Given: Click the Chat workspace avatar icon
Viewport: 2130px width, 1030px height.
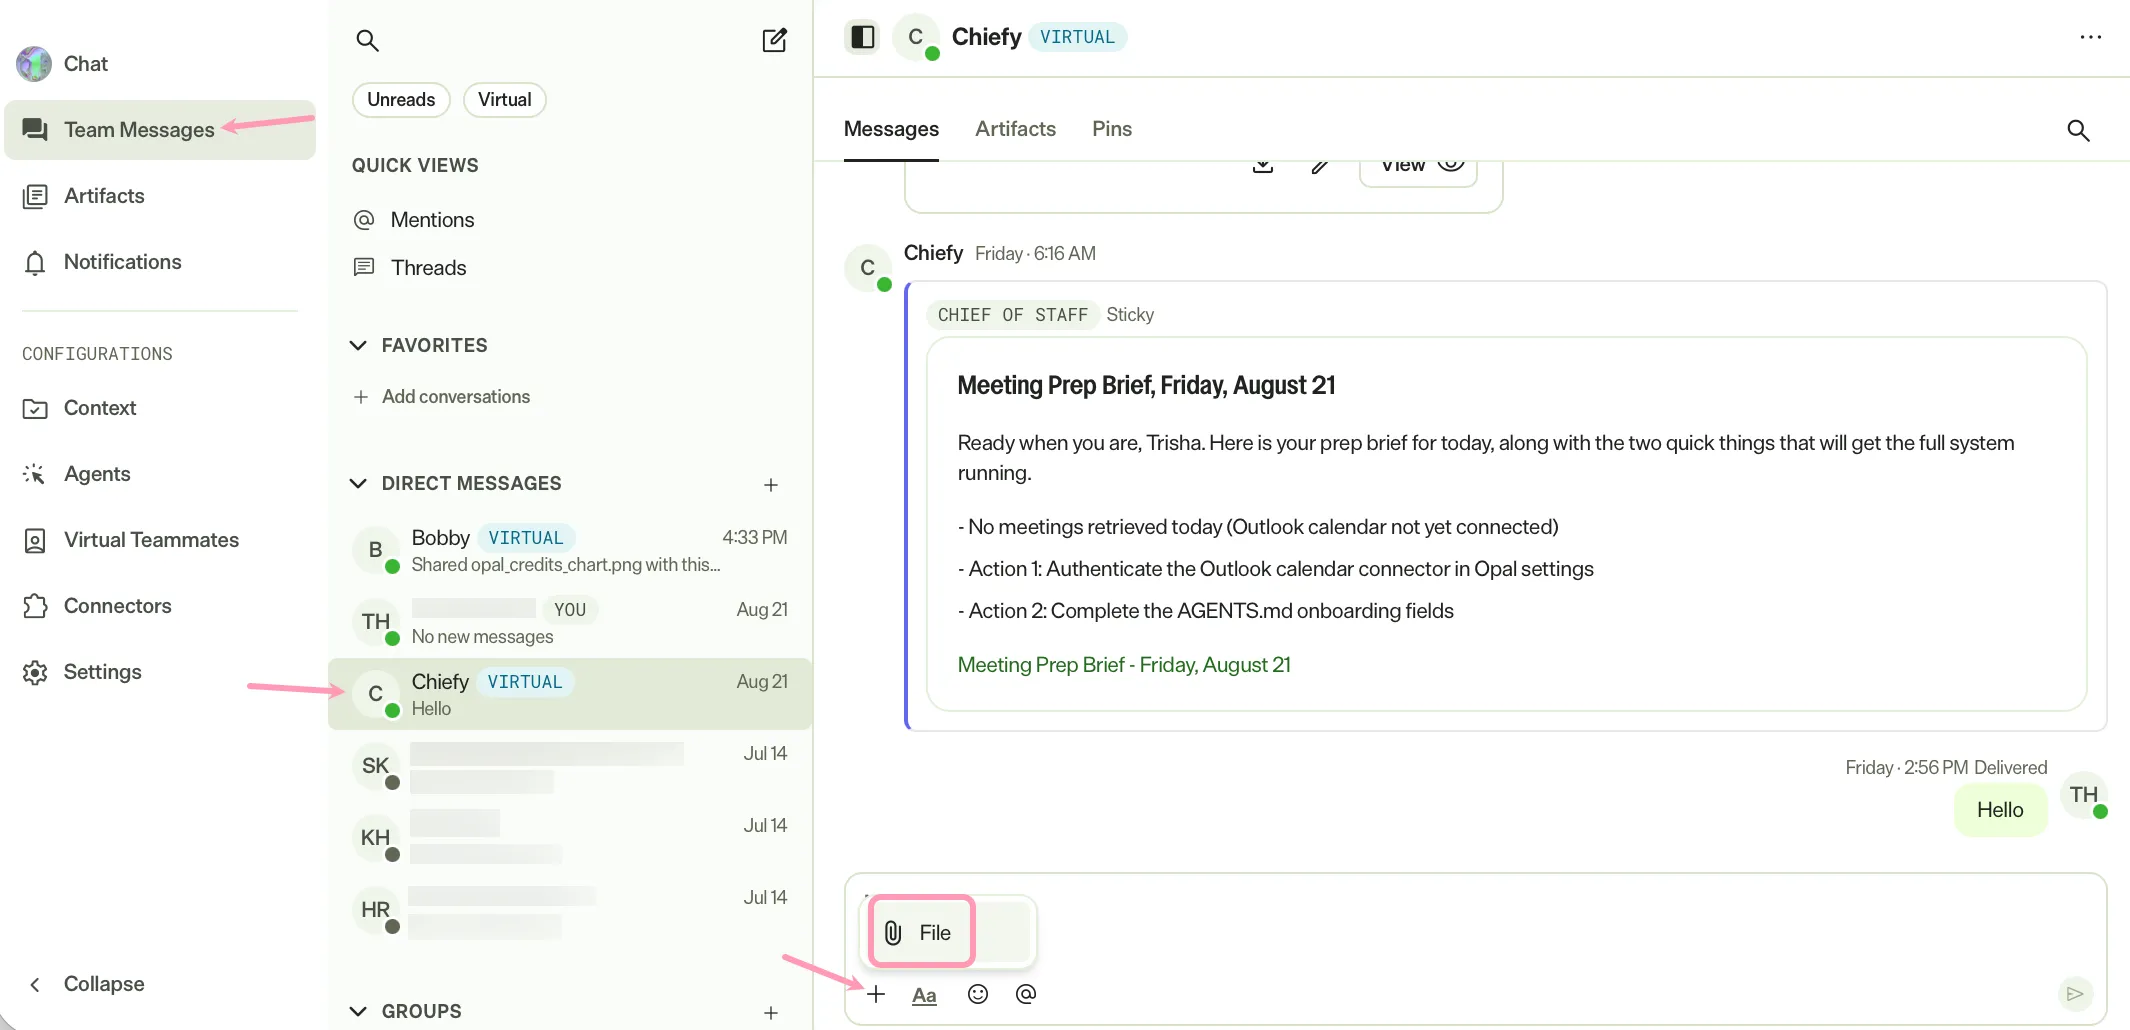Looking at the screenshot, I should (34, 64).
